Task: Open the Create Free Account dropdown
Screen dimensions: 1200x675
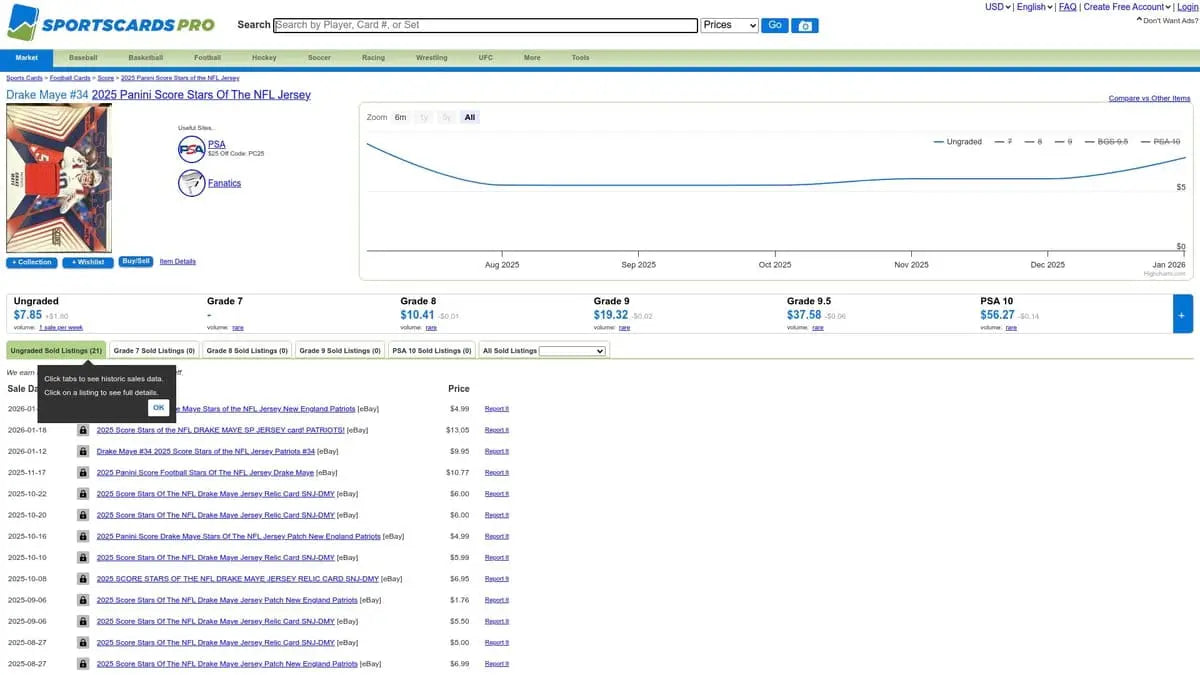Action: click(1127, 7)
